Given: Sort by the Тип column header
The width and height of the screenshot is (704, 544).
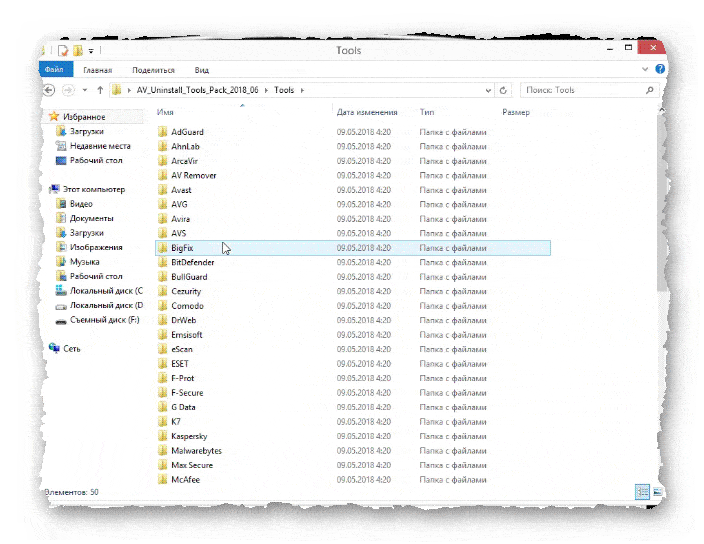Looking at the screenshot, I should click(427, 112).
